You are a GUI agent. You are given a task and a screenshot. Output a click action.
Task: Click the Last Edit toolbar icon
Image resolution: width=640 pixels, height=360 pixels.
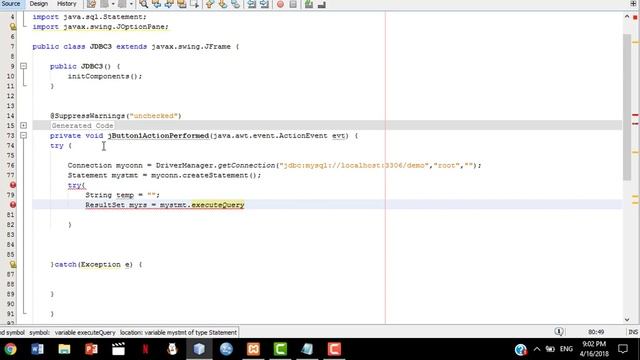point(91,4)
